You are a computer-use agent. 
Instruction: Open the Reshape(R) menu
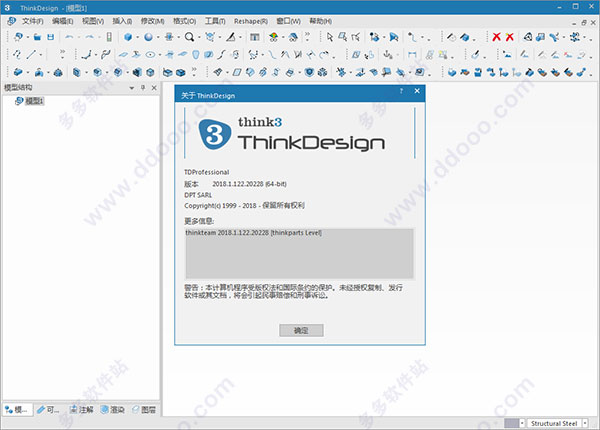pyautogui.click(x=251, y=21)
